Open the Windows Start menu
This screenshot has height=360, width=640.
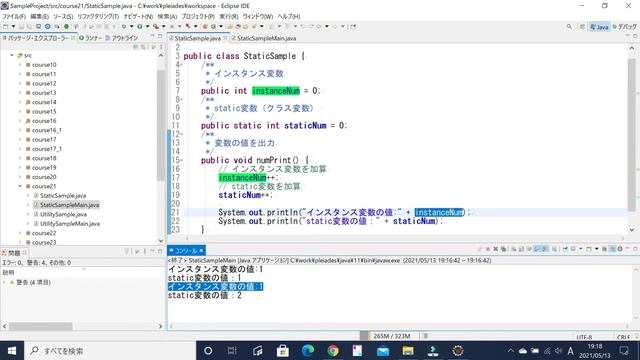[12, 351]
